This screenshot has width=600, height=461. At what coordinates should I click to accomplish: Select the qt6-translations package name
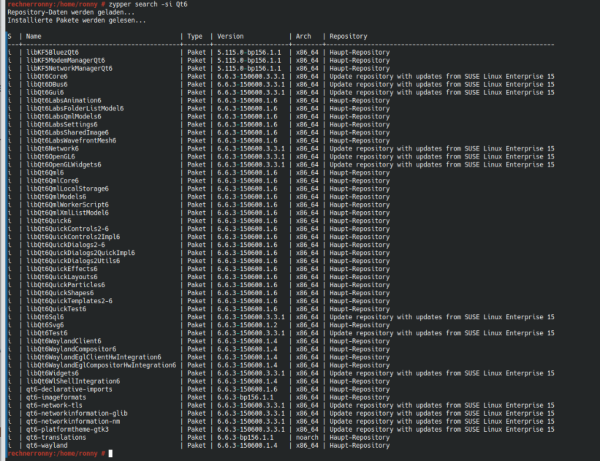click(56, 438)
